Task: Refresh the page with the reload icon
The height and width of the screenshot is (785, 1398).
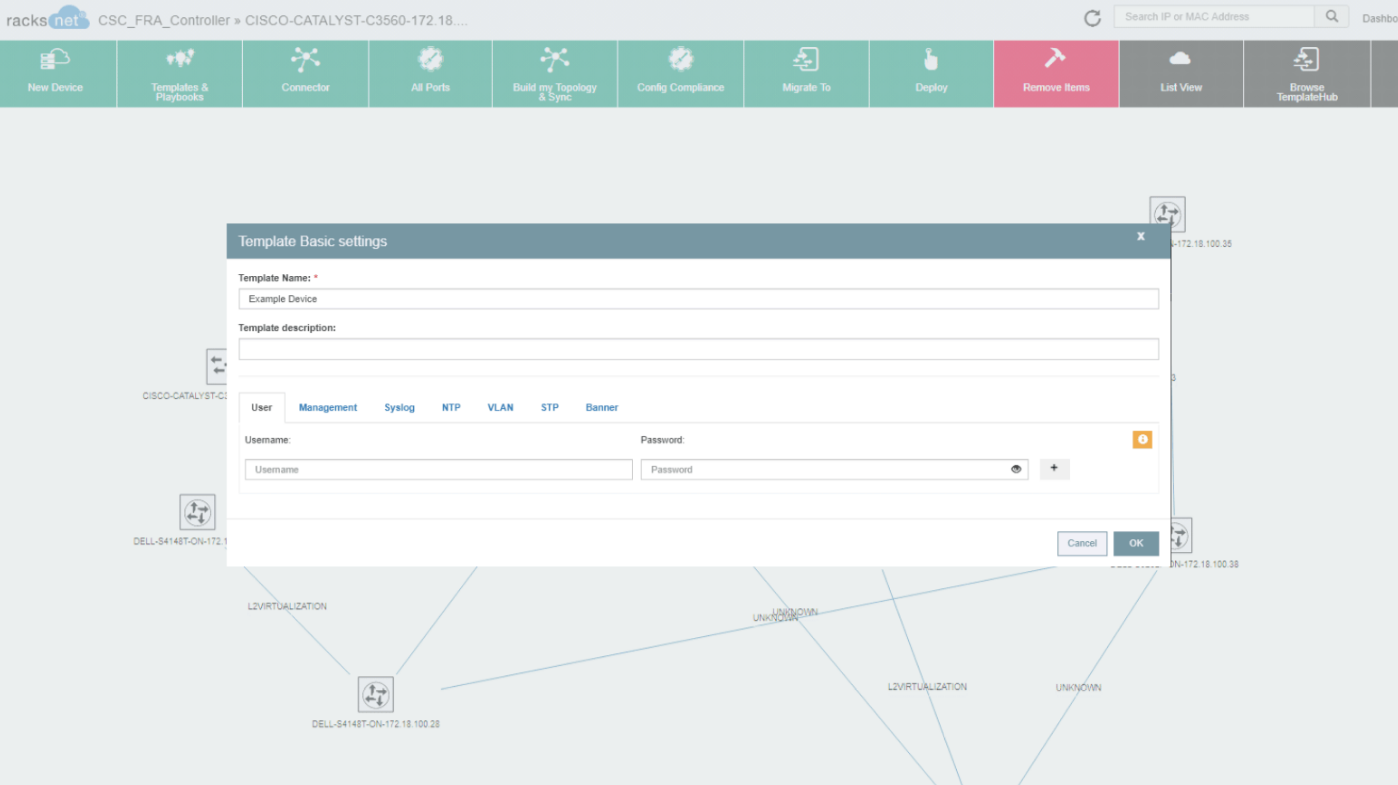Action: tap(1092, 18)
